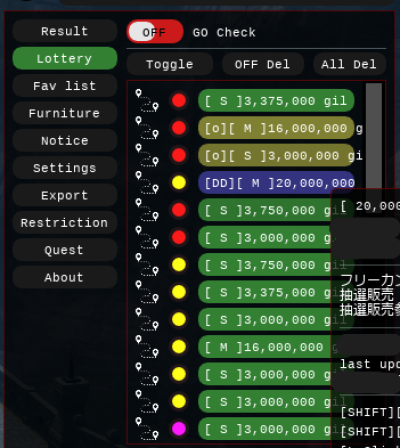The image size is (400, 448).
Task: Click red dot beside [o][ S ]3,000,000 entry
Action: pyautogui.click(x=179, y=155)
